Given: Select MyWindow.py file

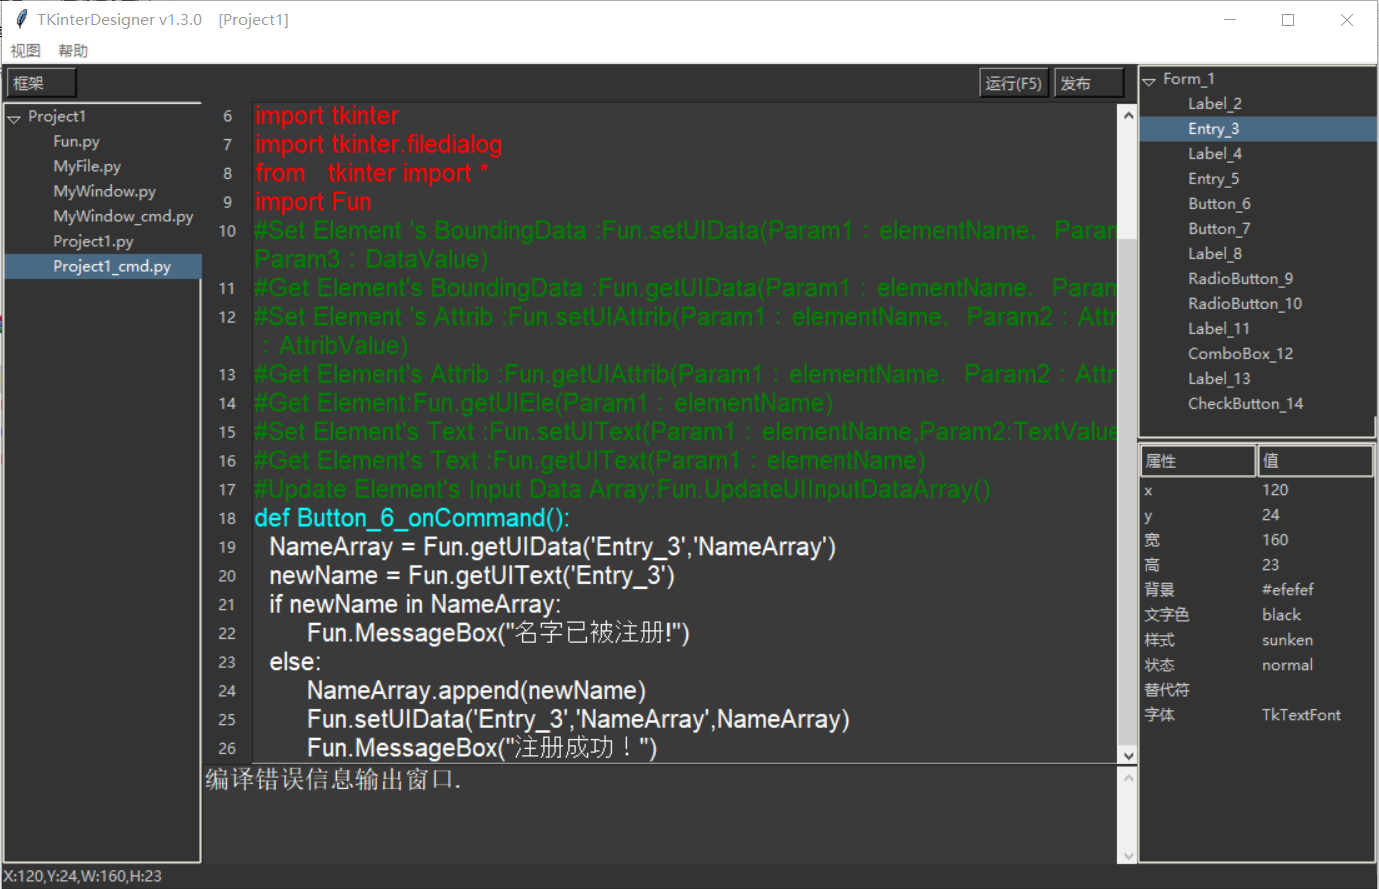Looking at the screenshot, I should pyautogui.click(x=104, y=191).
